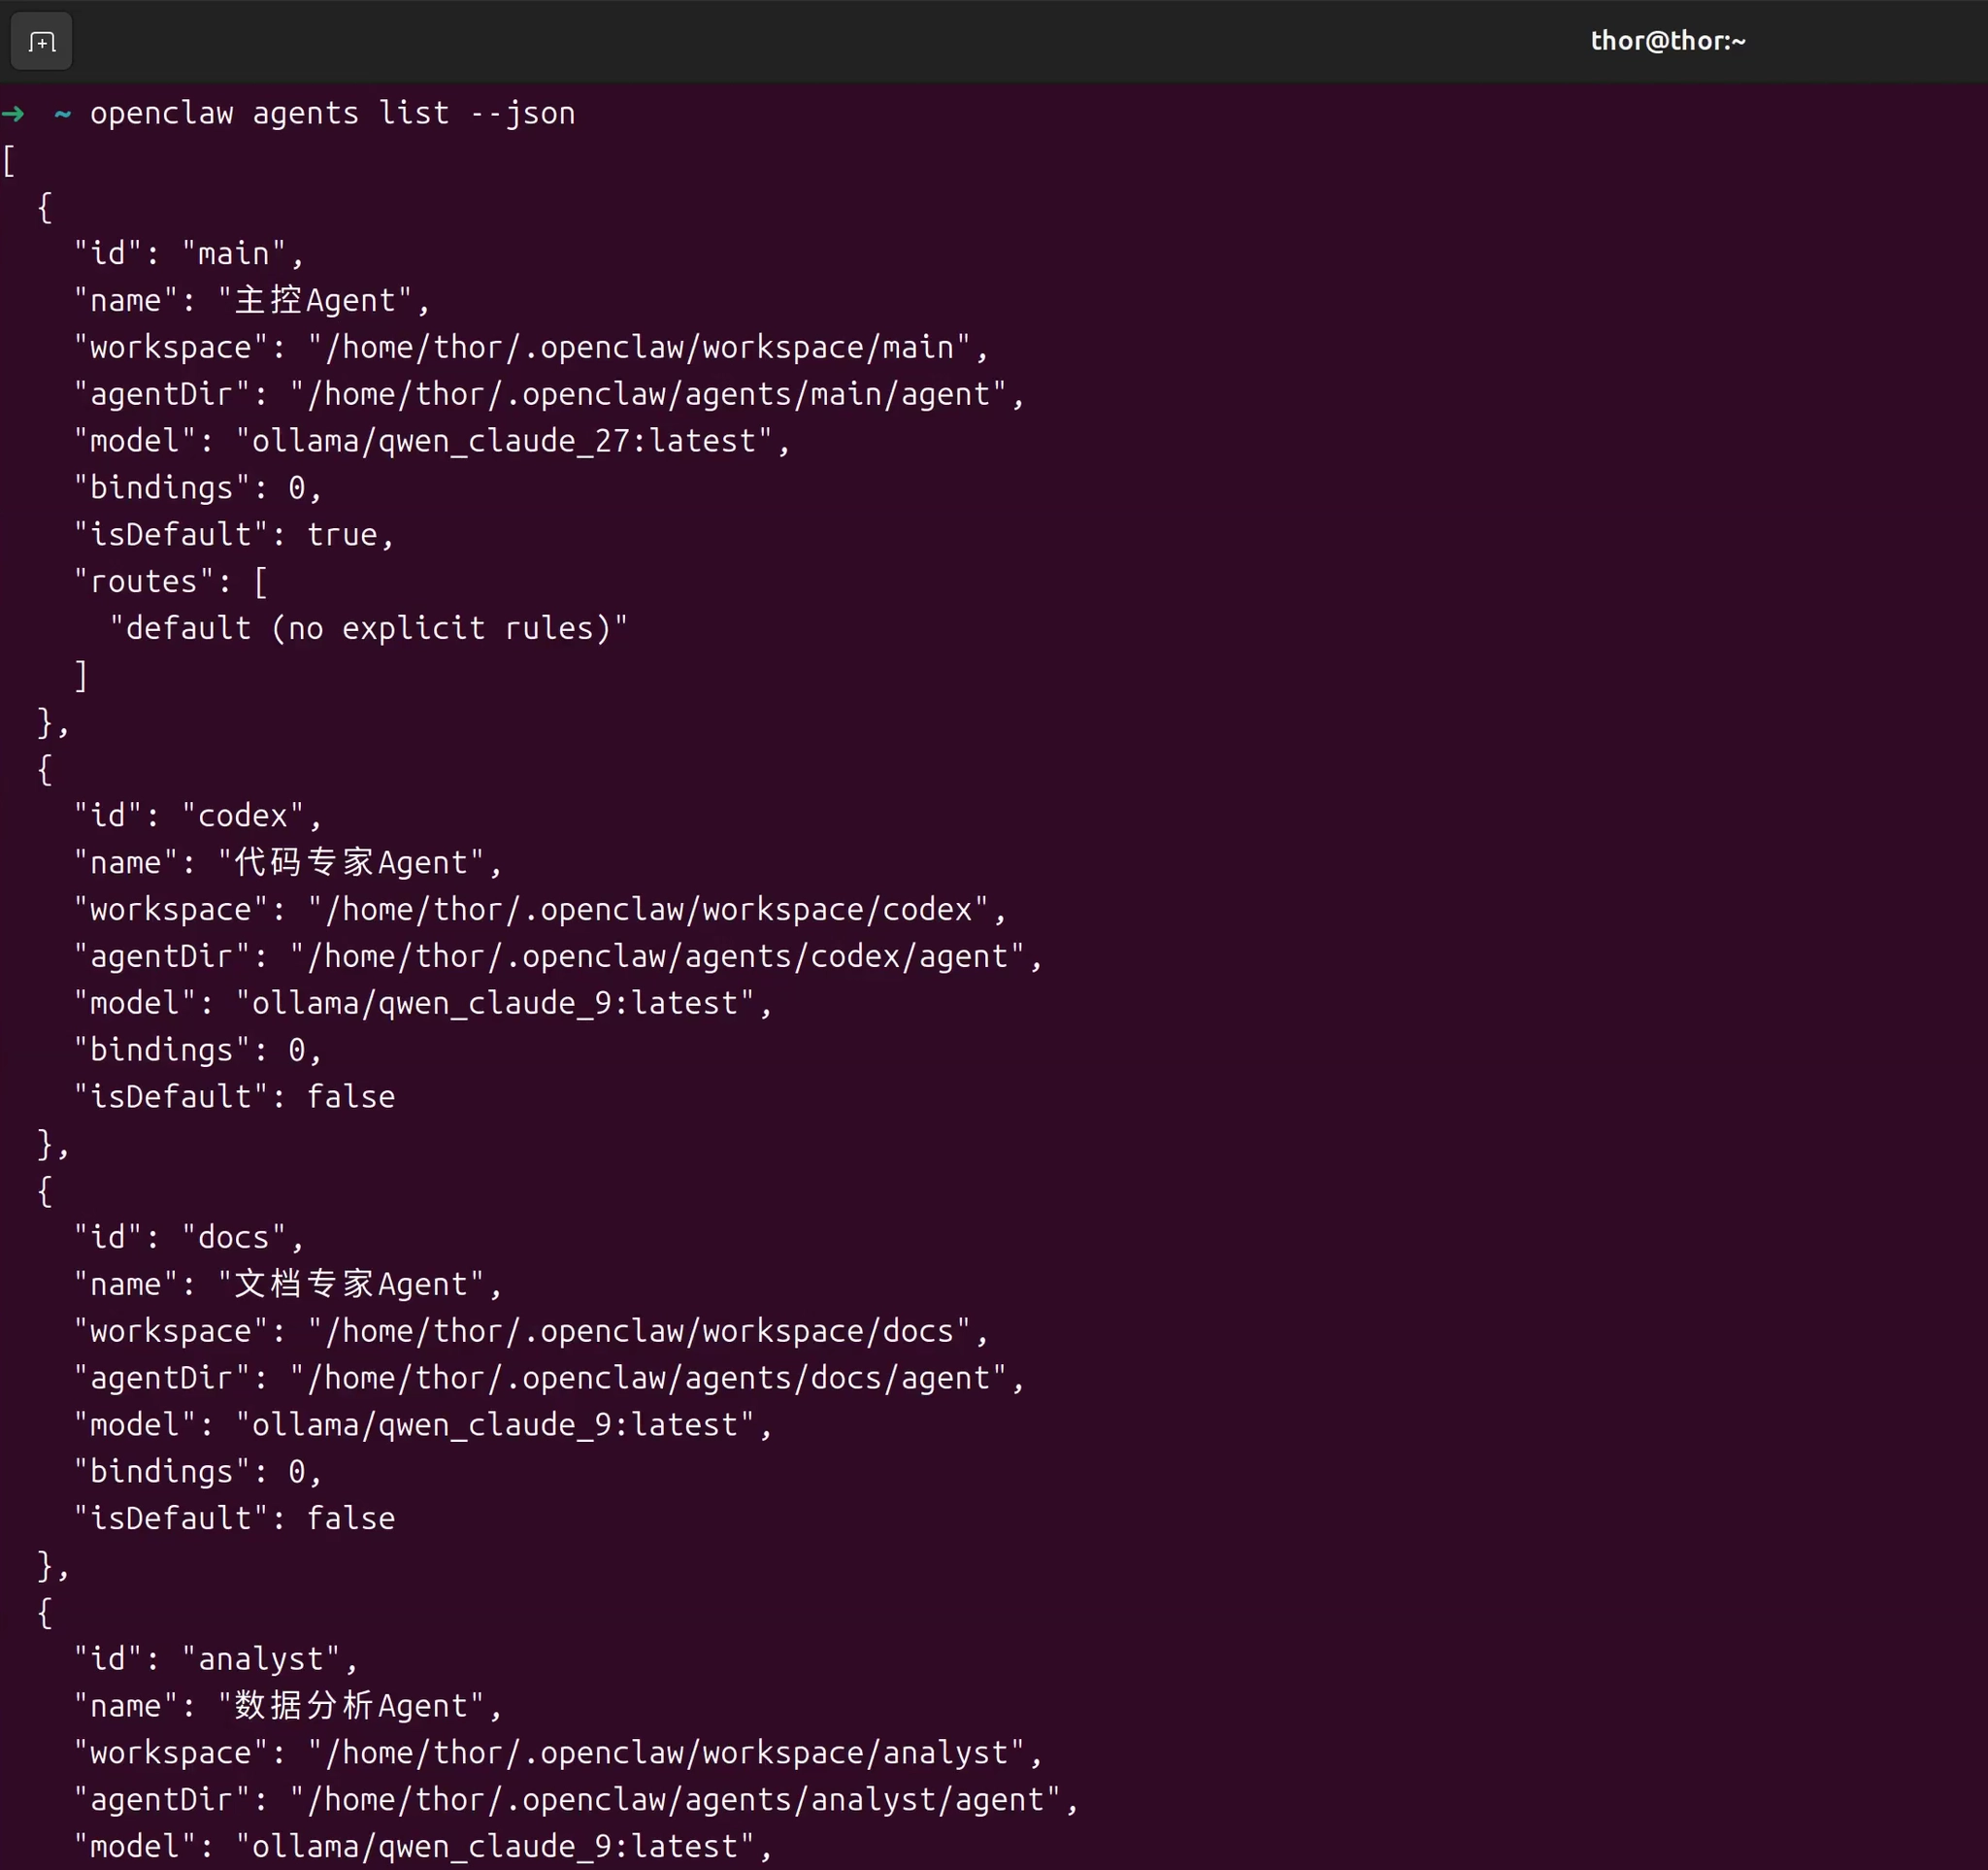Click the "main" id value
Image resolution: width=1988 pixels, height=1870 pixels.
[234, 254]
